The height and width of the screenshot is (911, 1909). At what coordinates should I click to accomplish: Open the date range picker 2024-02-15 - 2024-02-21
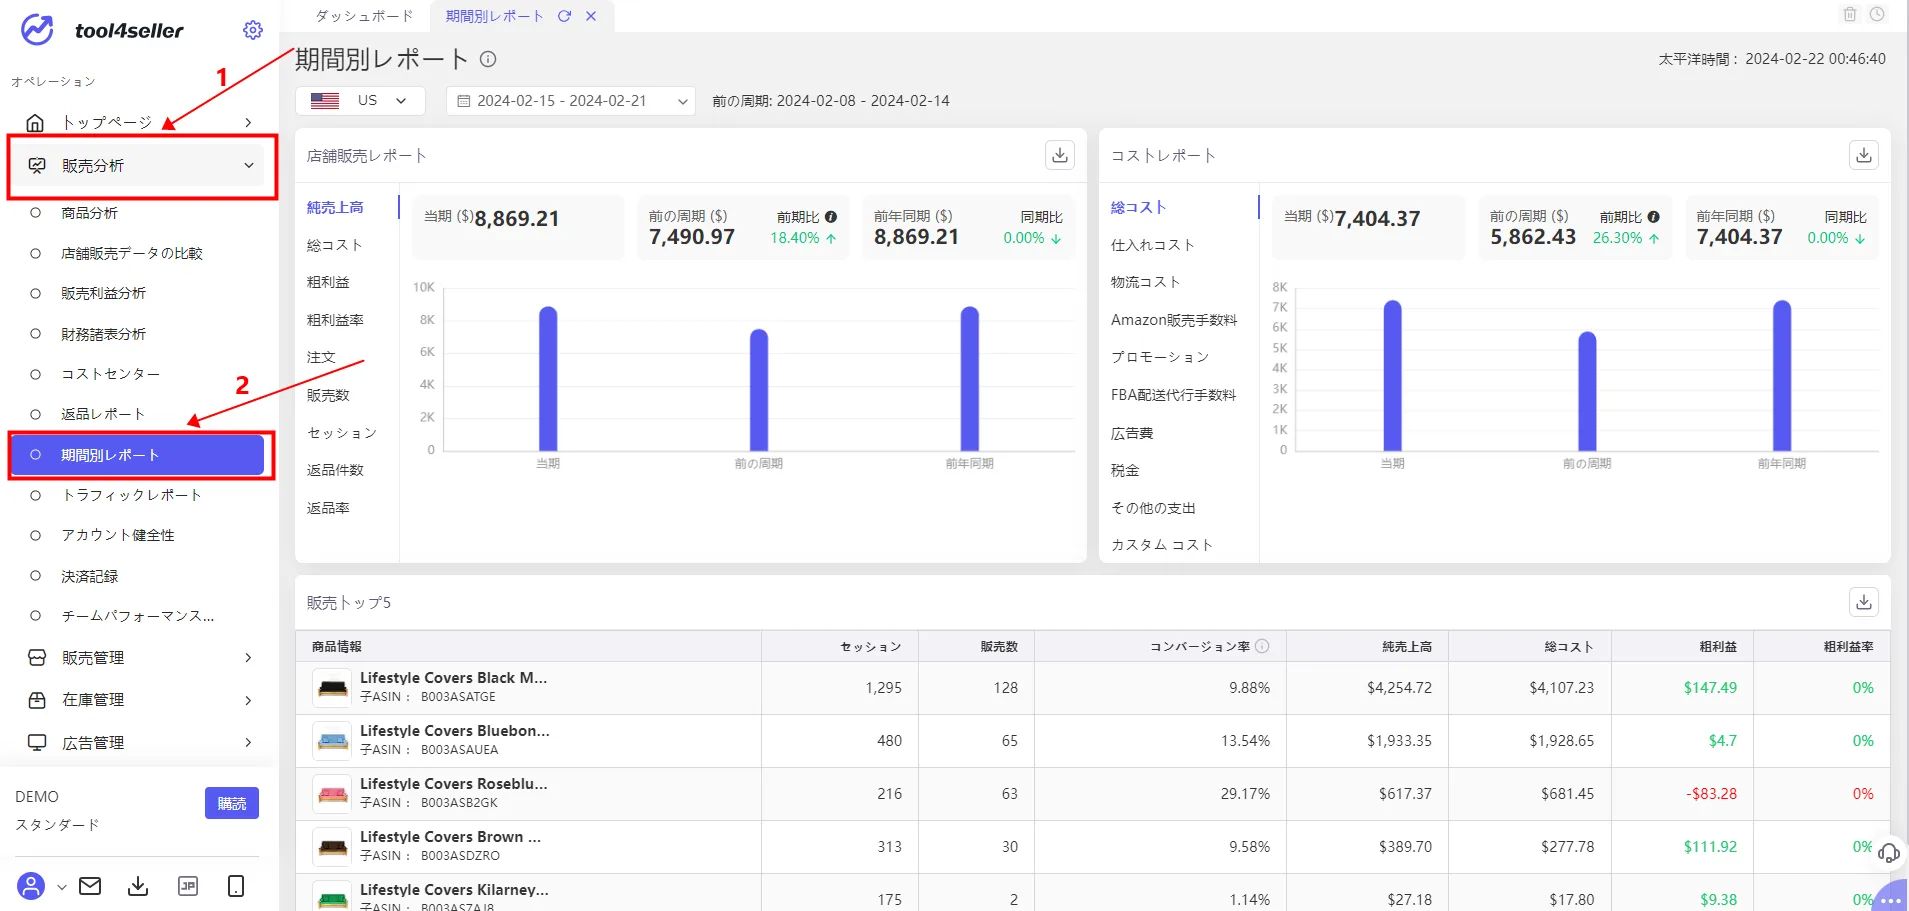pyautogui.click(x=571, y=101)
